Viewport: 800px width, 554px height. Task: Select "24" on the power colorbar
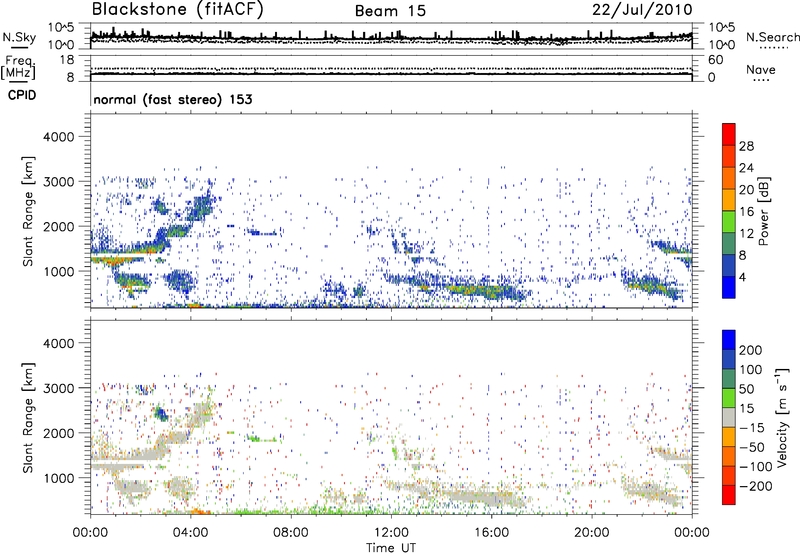746,168
